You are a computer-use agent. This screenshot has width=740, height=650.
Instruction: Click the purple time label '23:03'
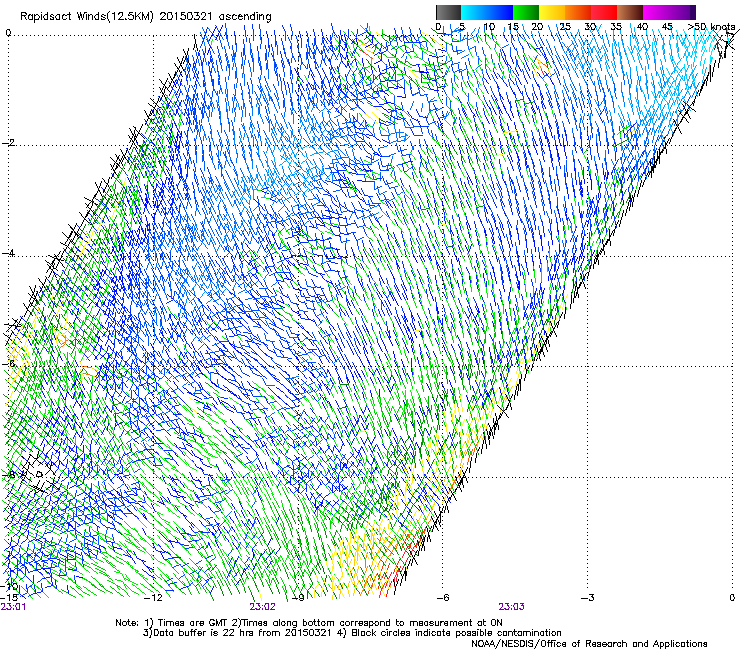511,607
